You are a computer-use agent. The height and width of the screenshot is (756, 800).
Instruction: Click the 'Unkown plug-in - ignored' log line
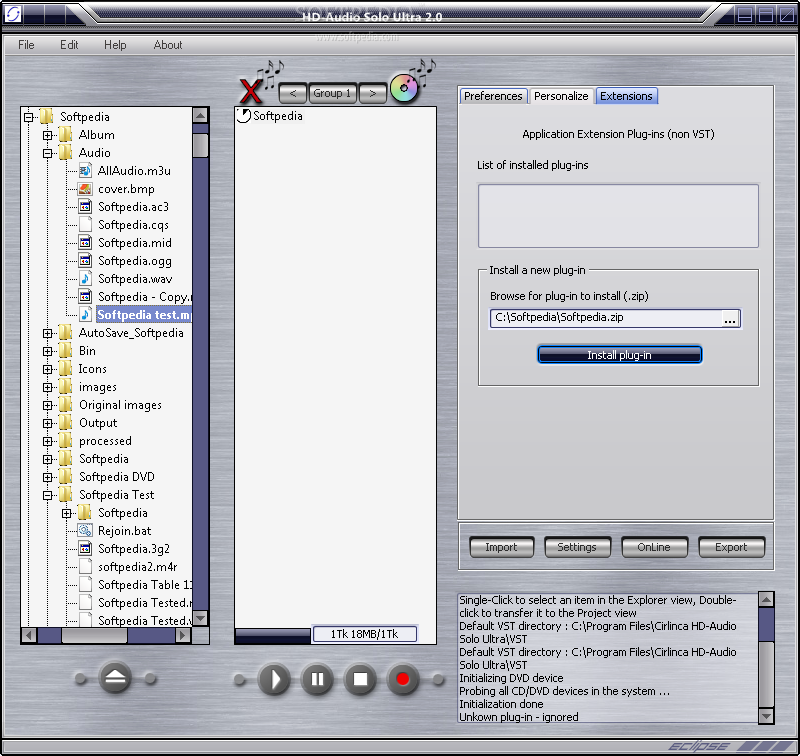(518, 717)
